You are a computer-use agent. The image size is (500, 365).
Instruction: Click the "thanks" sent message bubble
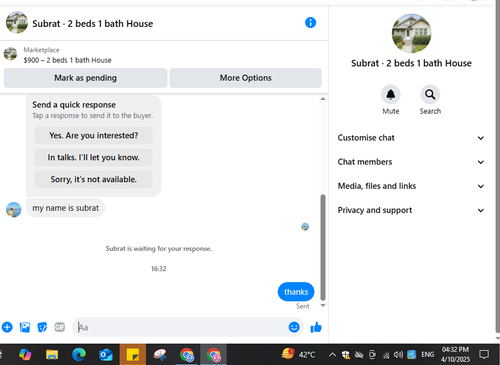click(x=296, y=292)
